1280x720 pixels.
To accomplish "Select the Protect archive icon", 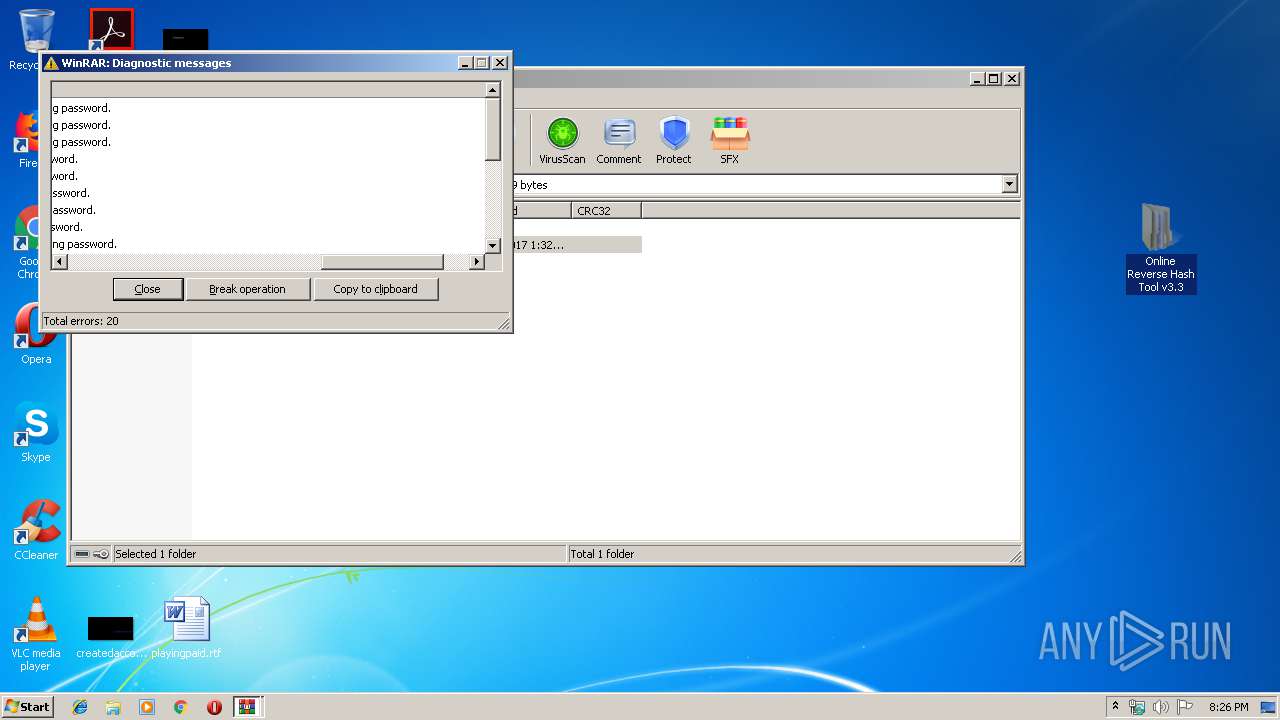I will pos(674,140).
